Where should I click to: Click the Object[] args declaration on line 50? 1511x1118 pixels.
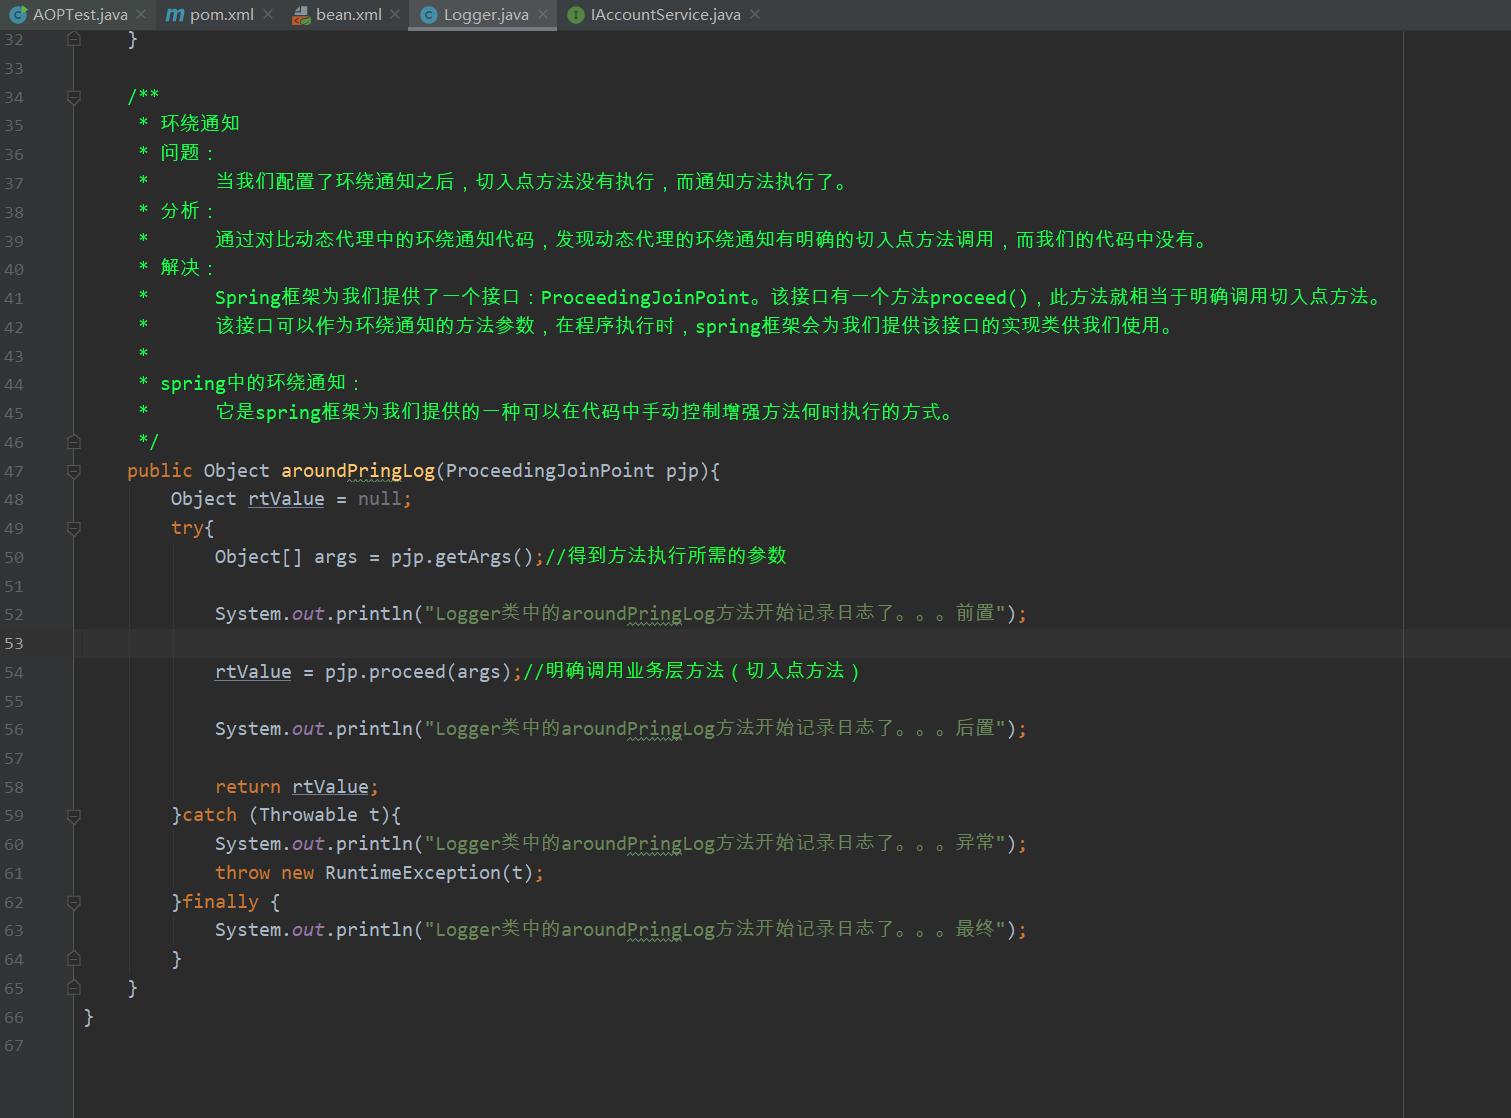pyautogui.click(x=286, y=557)
